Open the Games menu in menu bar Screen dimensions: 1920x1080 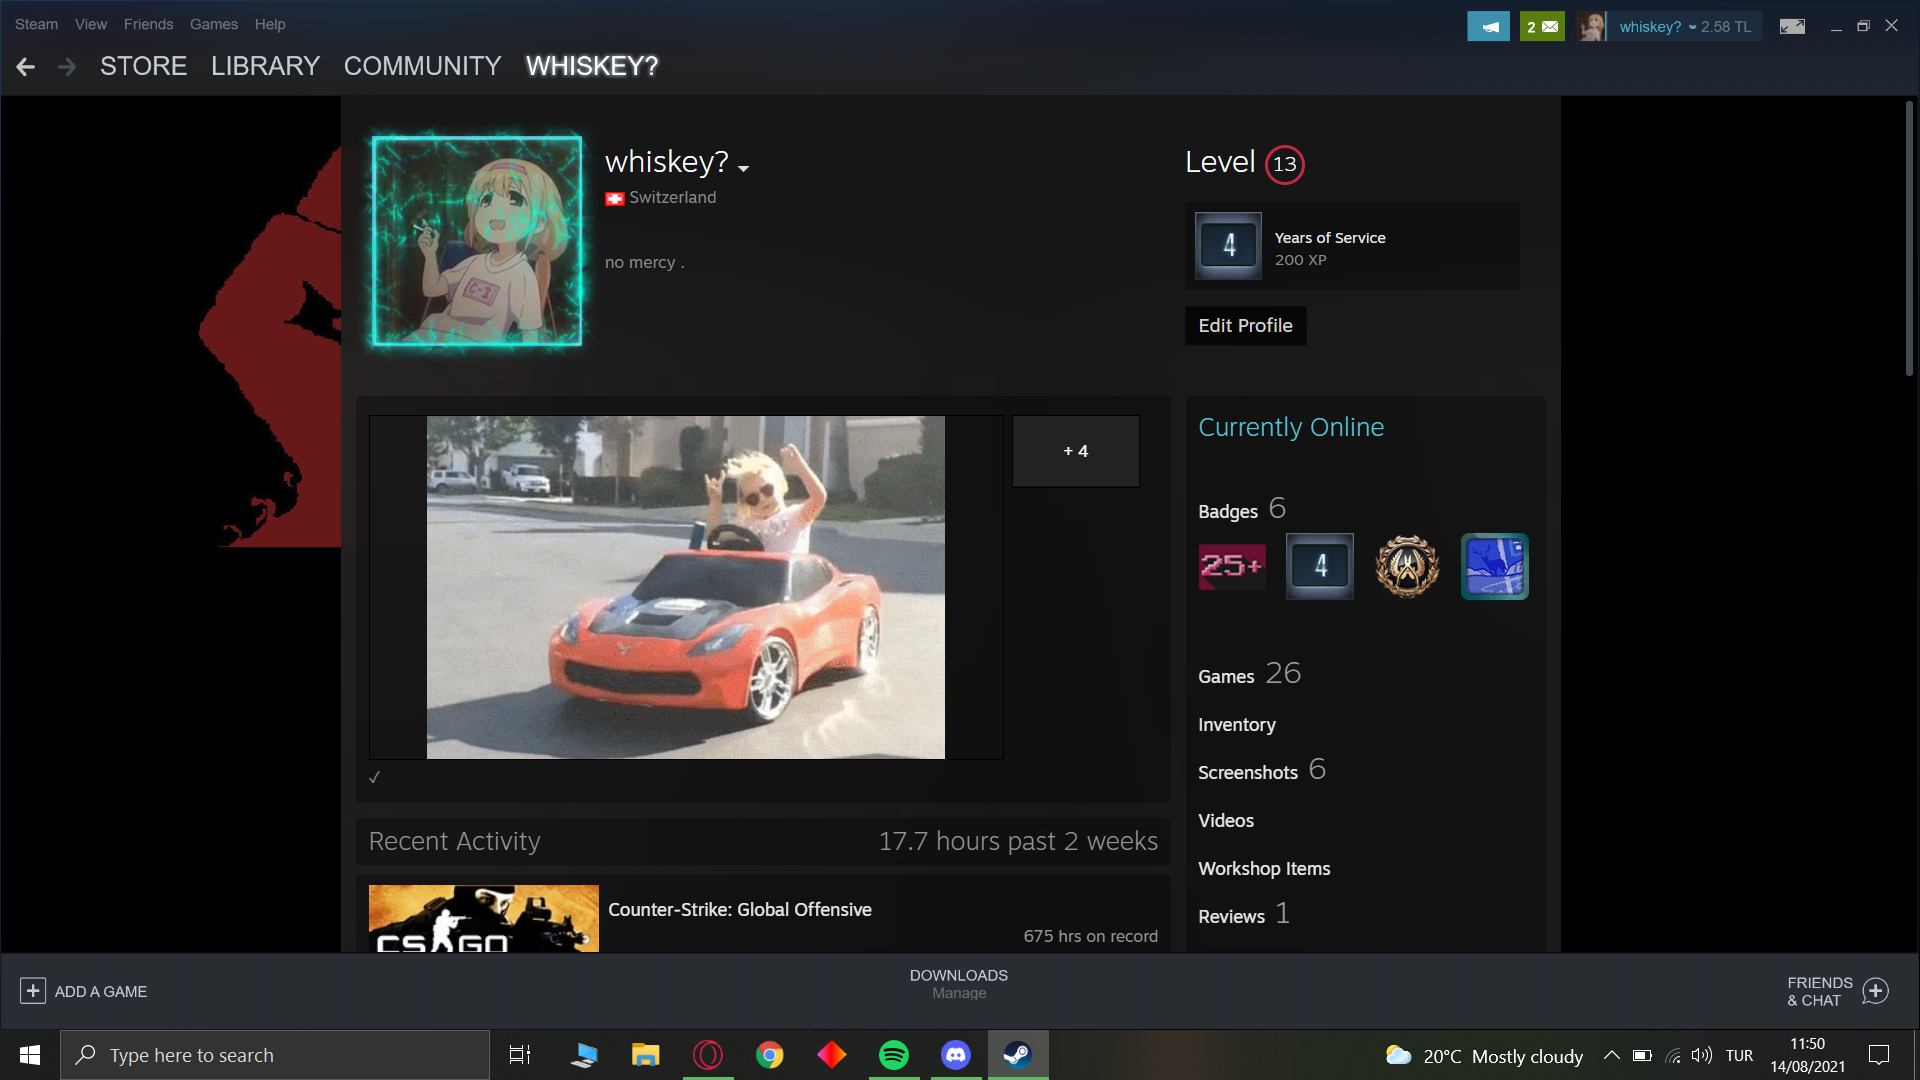tap(213, 24)
